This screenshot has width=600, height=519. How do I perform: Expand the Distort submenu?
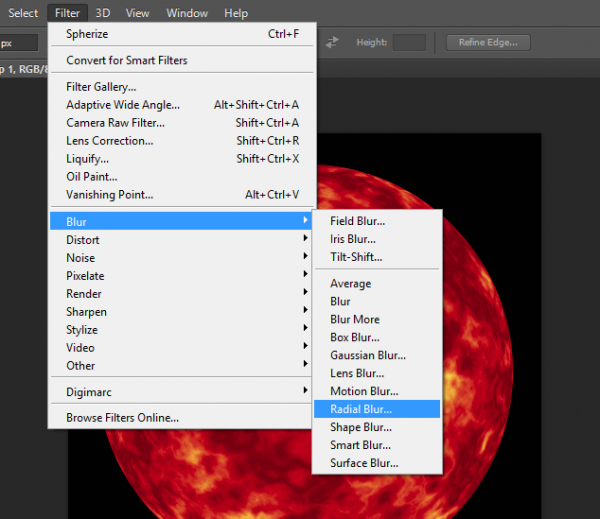[181, 240]
